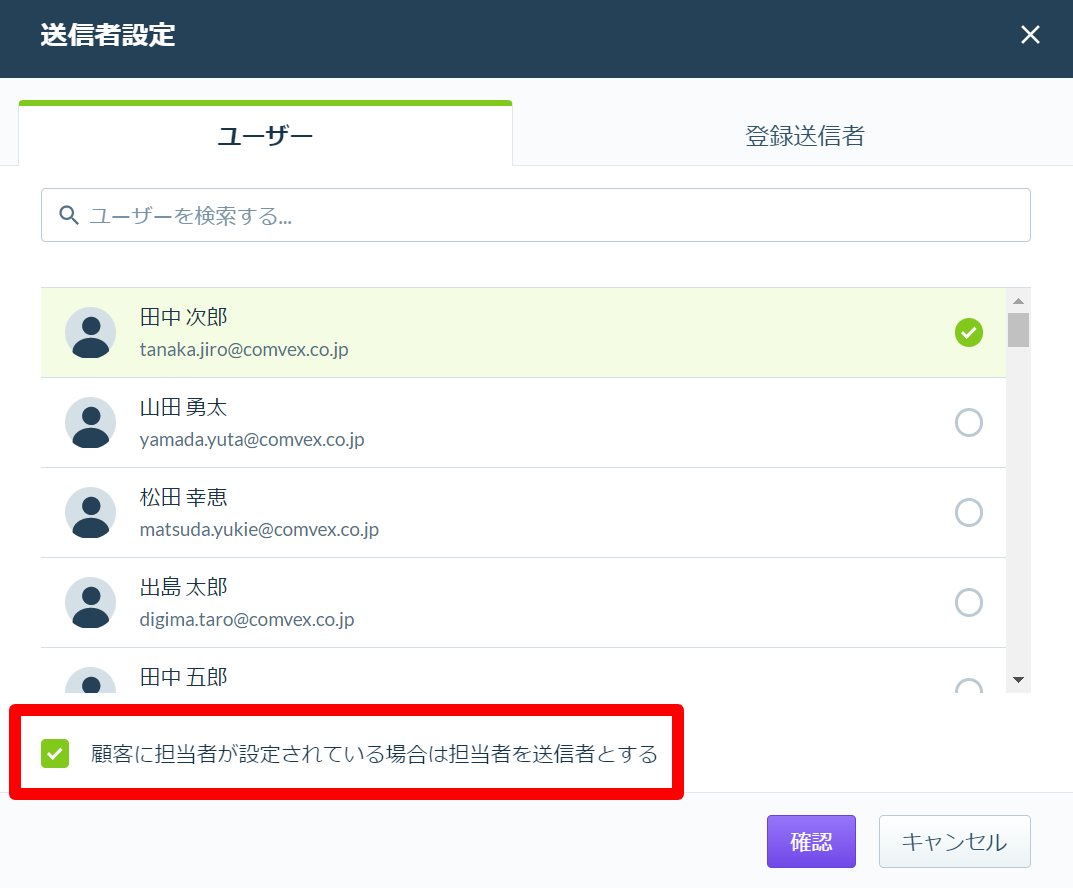This screenshot has width=1073, height=888.
Task: Click the キャンセル button
Action: (x=955, y=841)
